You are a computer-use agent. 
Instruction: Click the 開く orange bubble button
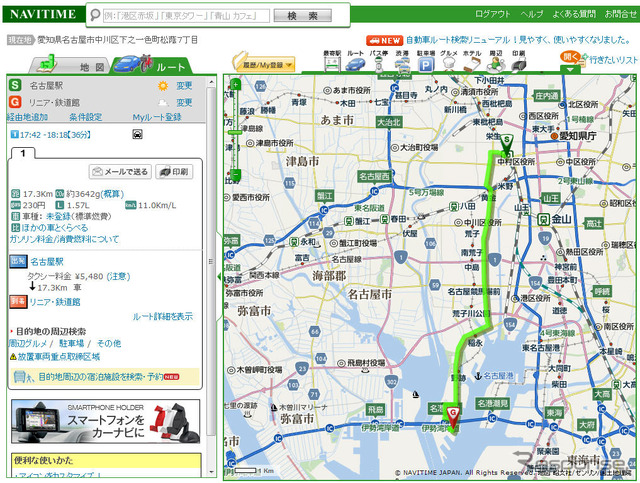pyautogui.click(x=570, y=57)
